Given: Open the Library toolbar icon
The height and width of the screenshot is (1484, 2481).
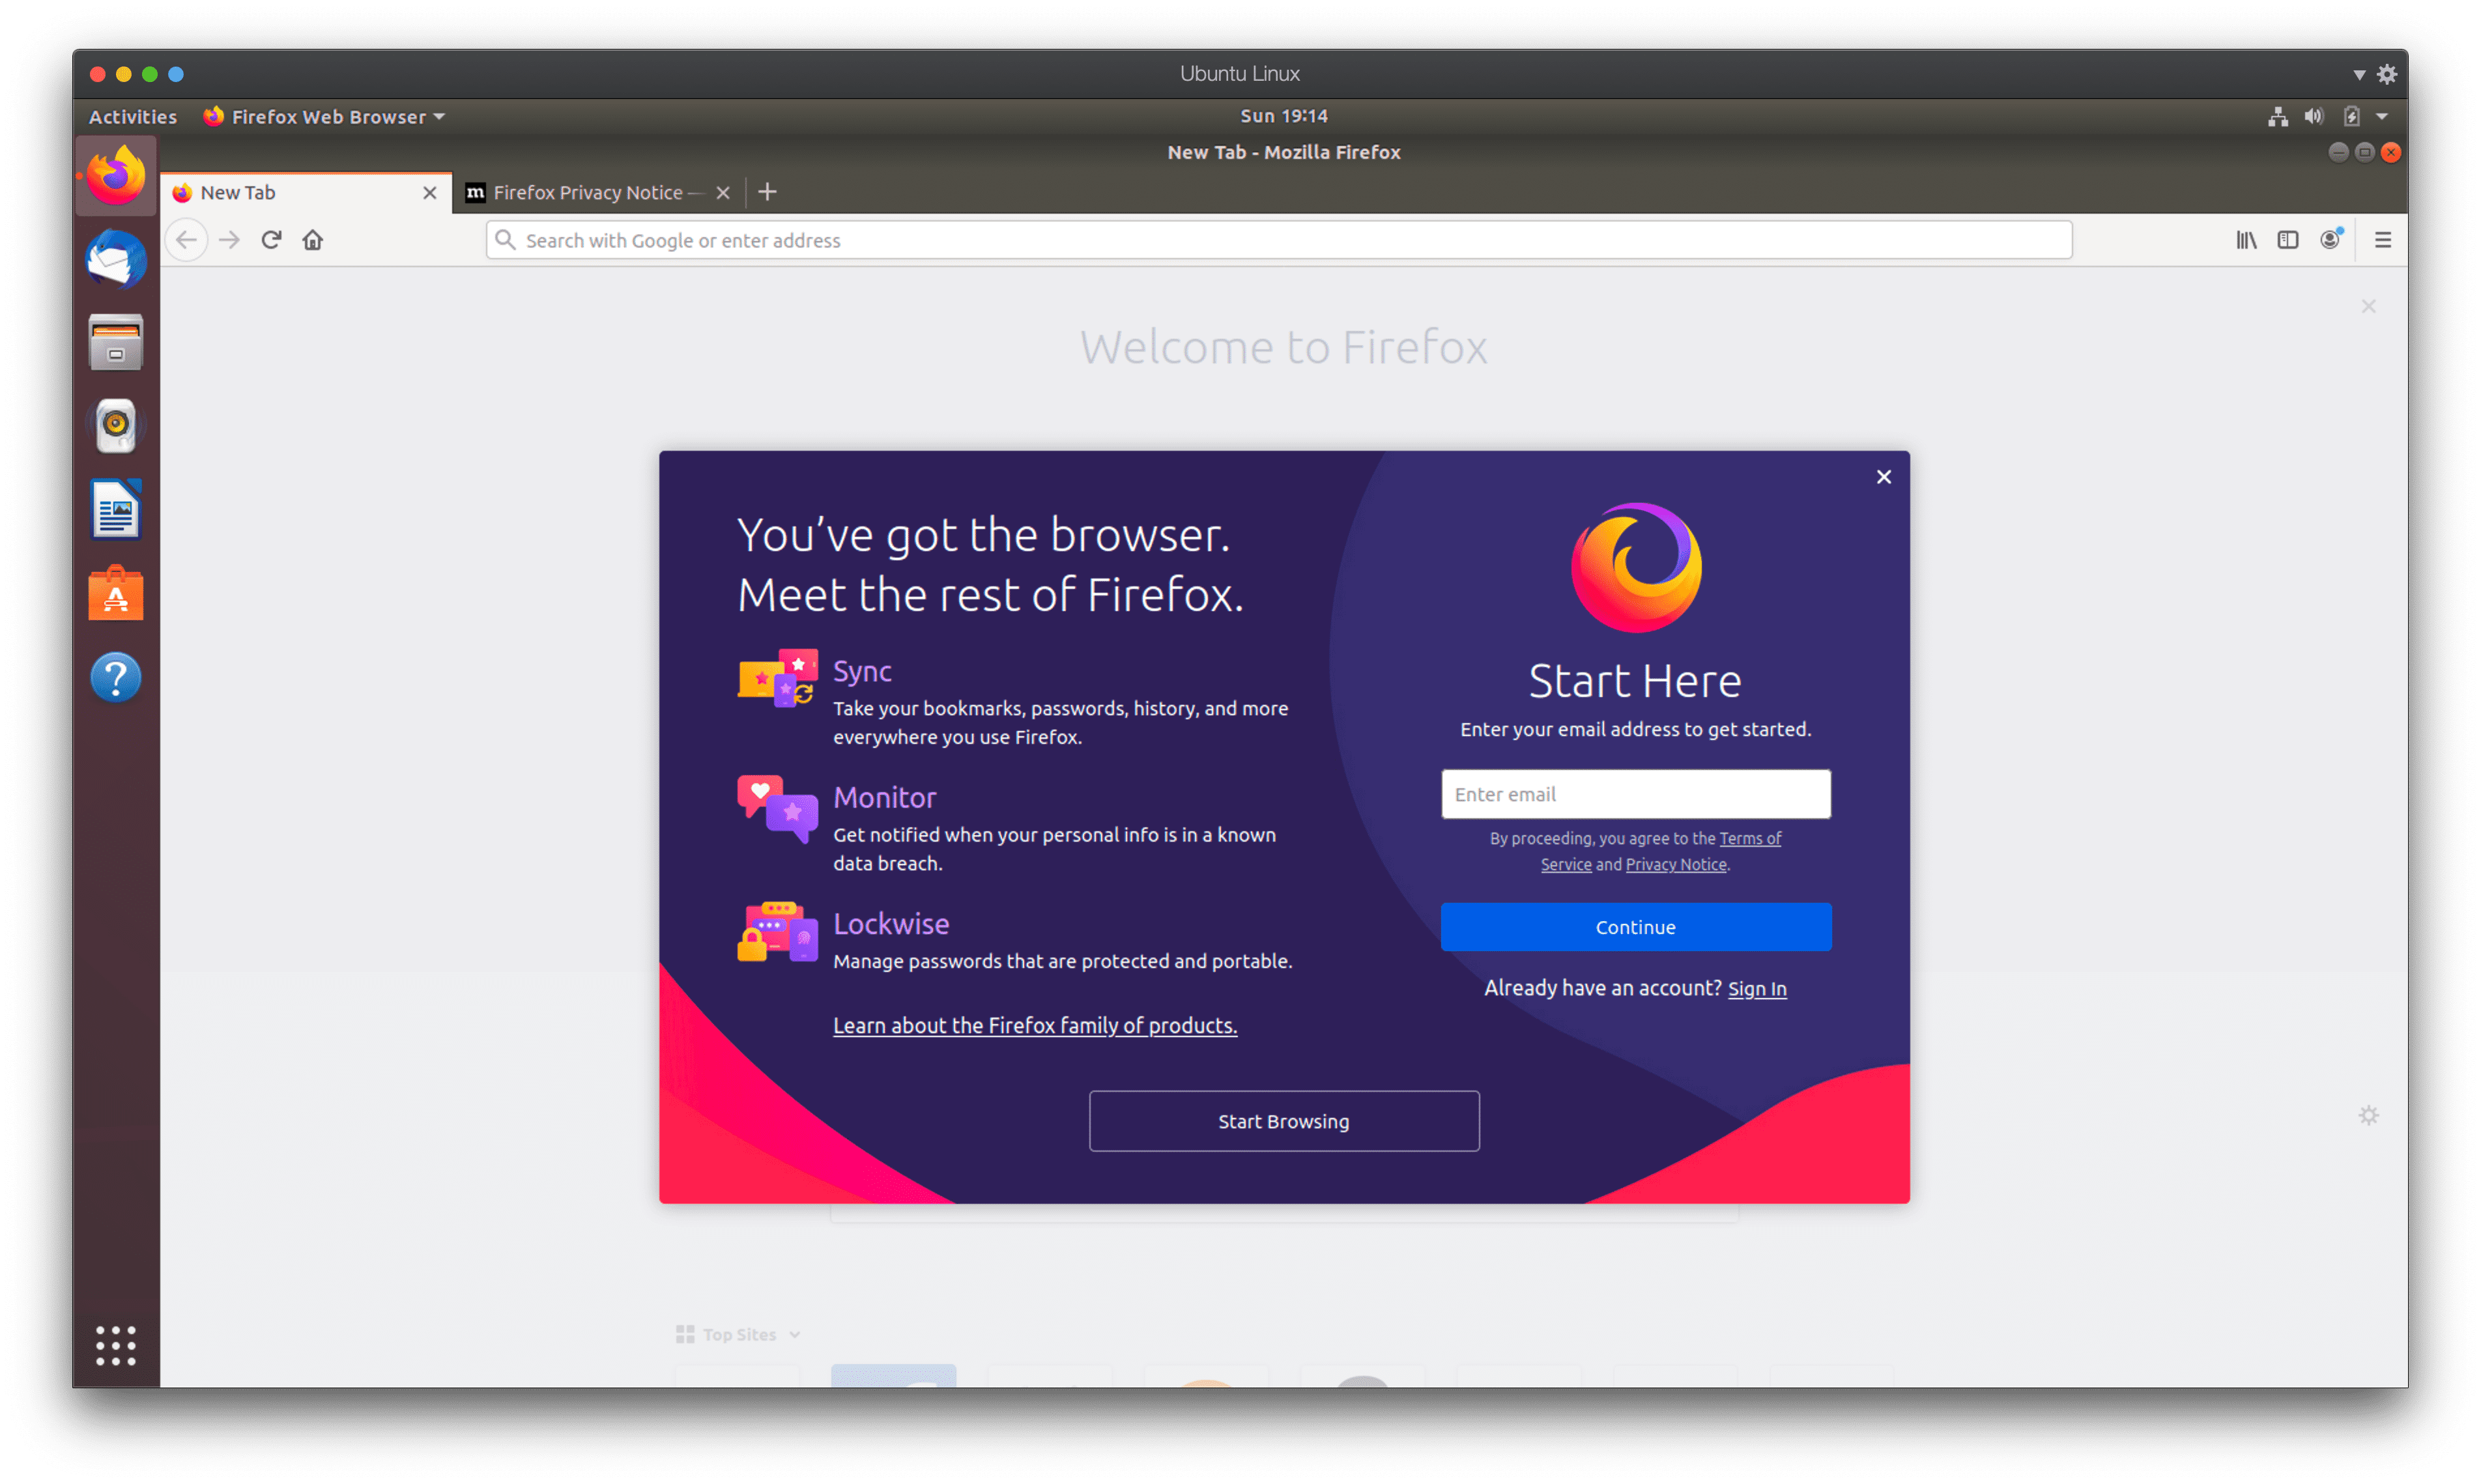Looking at the screenshot, I should [x=2246, y=240].
